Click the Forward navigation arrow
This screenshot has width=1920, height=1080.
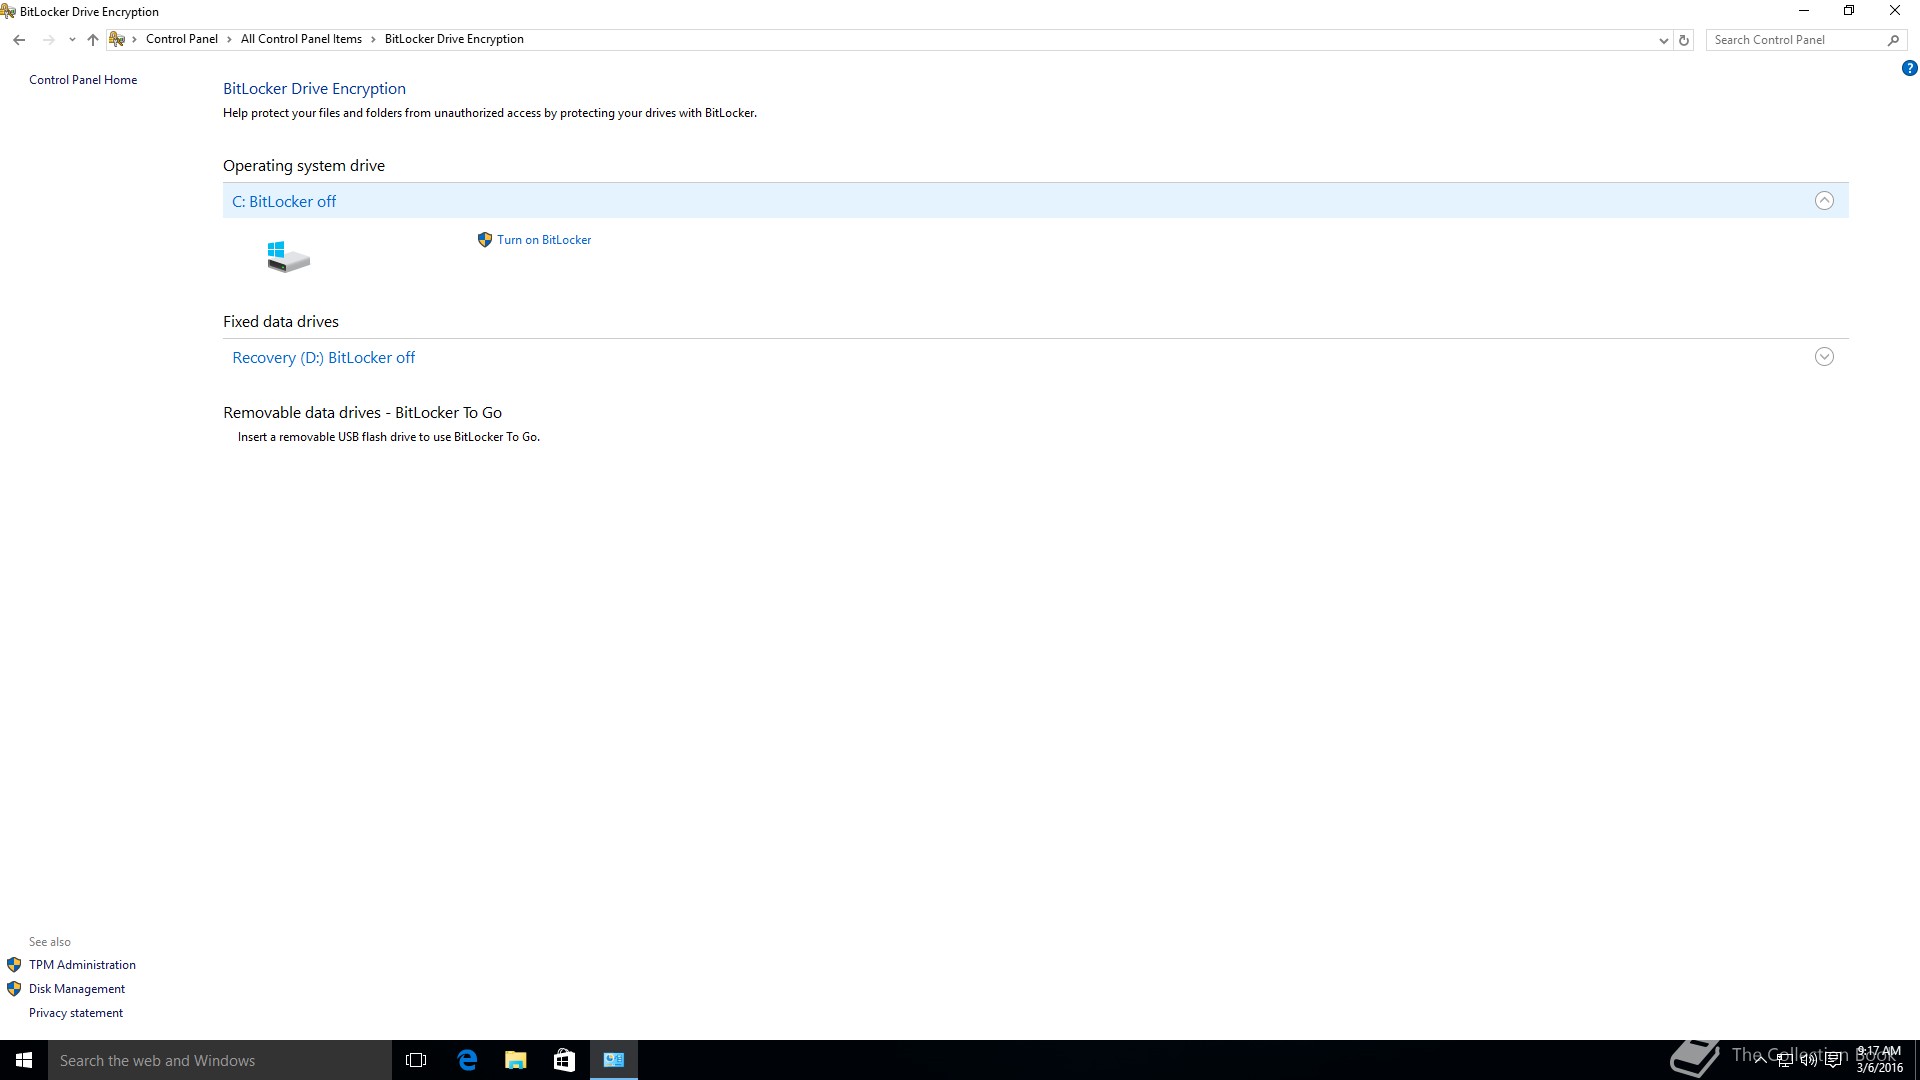tap(48, 40)
